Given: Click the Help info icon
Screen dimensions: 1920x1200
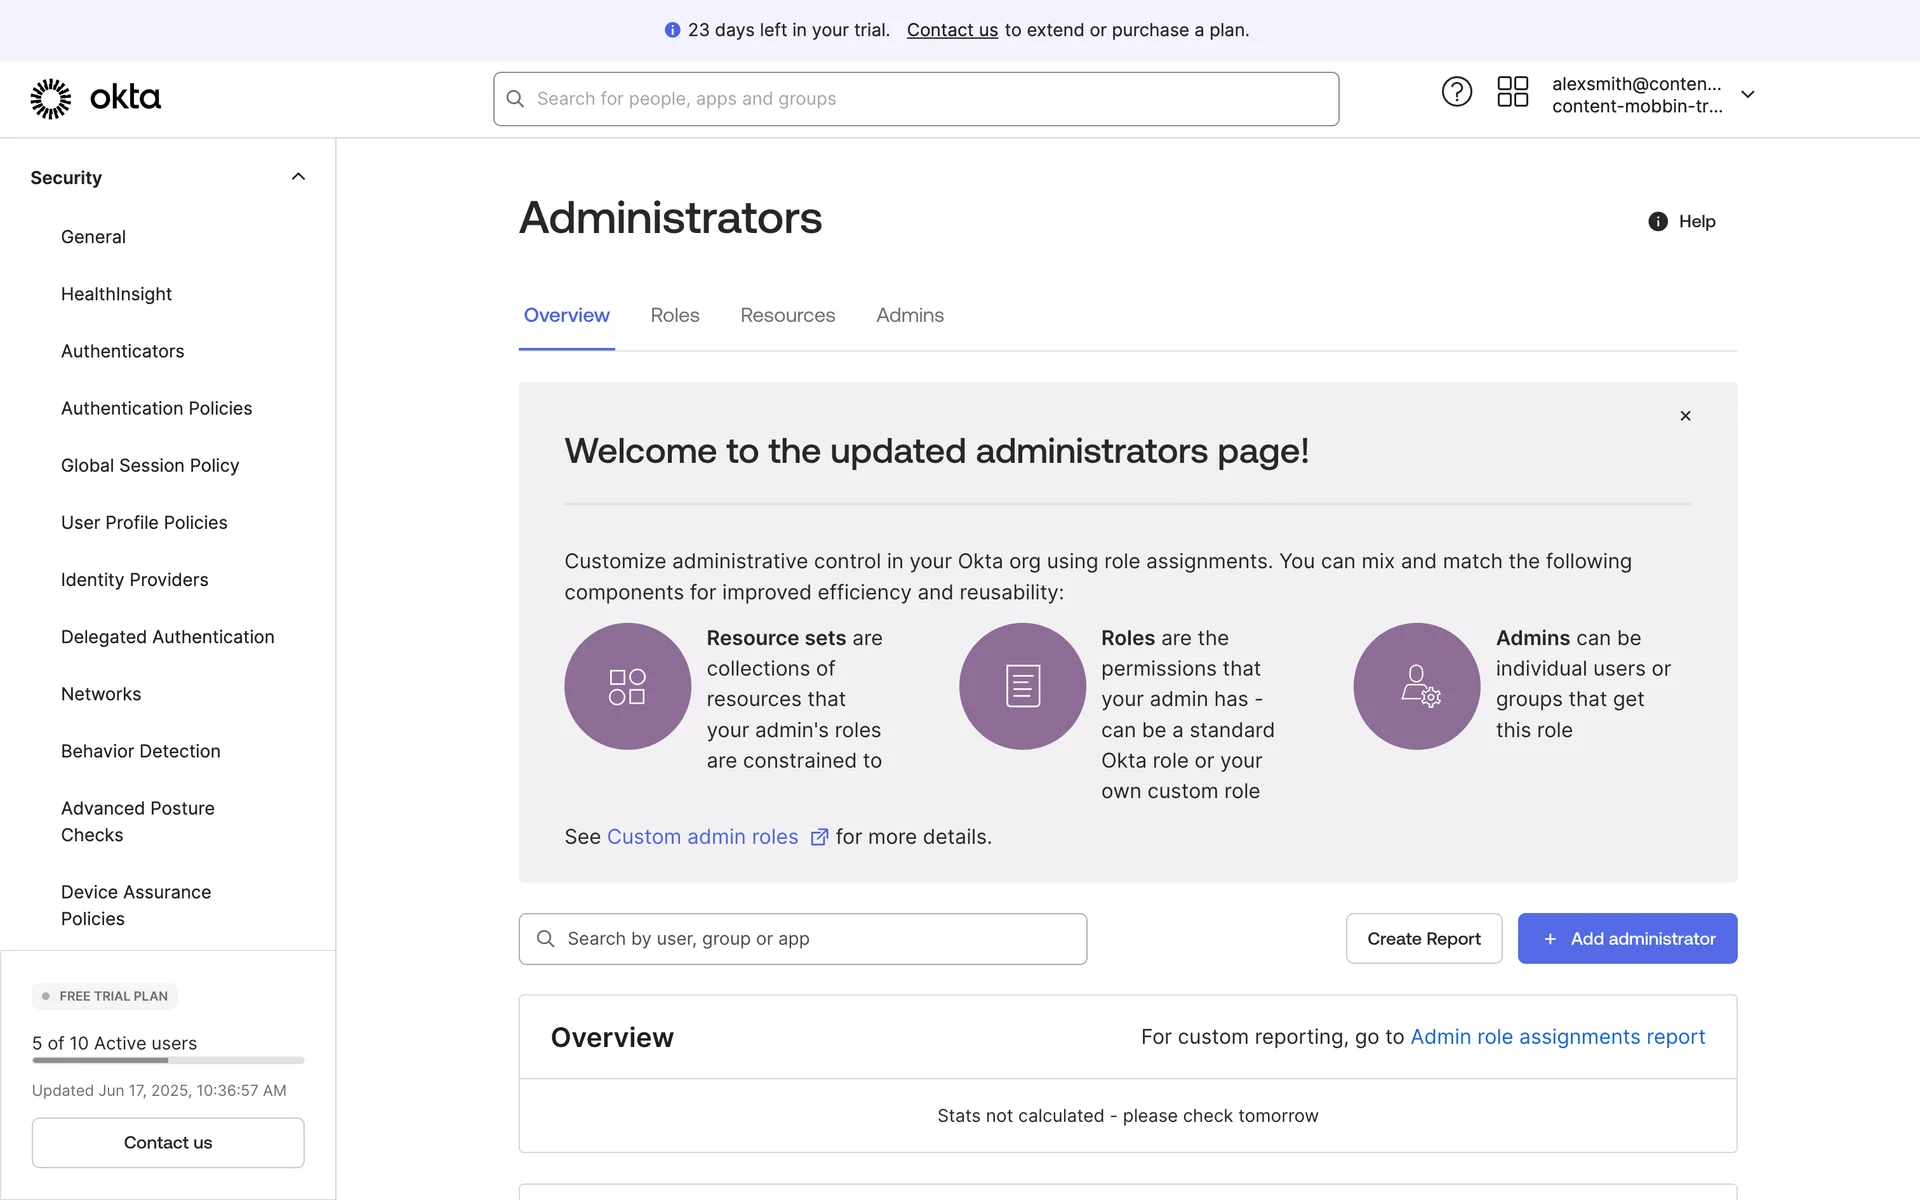Looking at the screenshot, I should tap(1657, 222).
